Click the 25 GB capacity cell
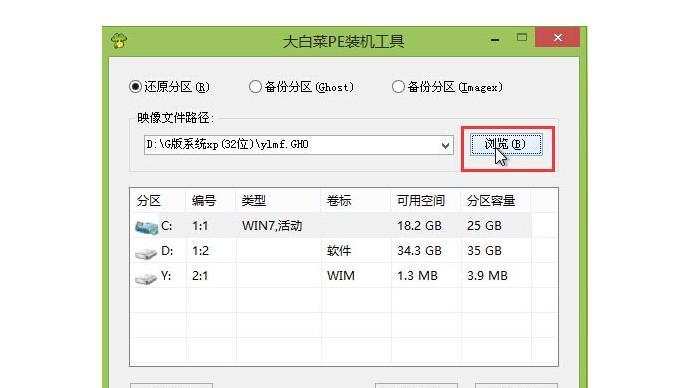The width and height of the screenshot is (700, 388). [x=484, y=226]
